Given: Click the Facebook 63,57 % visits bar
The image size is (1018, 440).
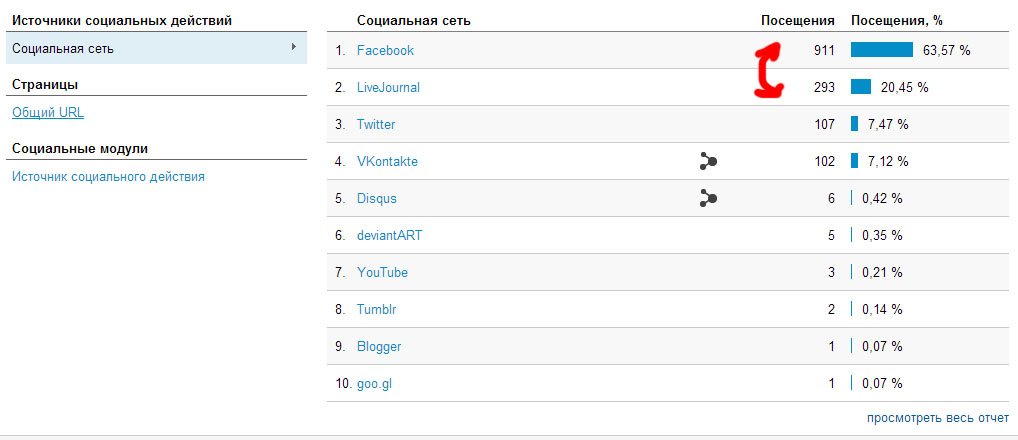Looking at the screenshot, I should coord(882,50).
